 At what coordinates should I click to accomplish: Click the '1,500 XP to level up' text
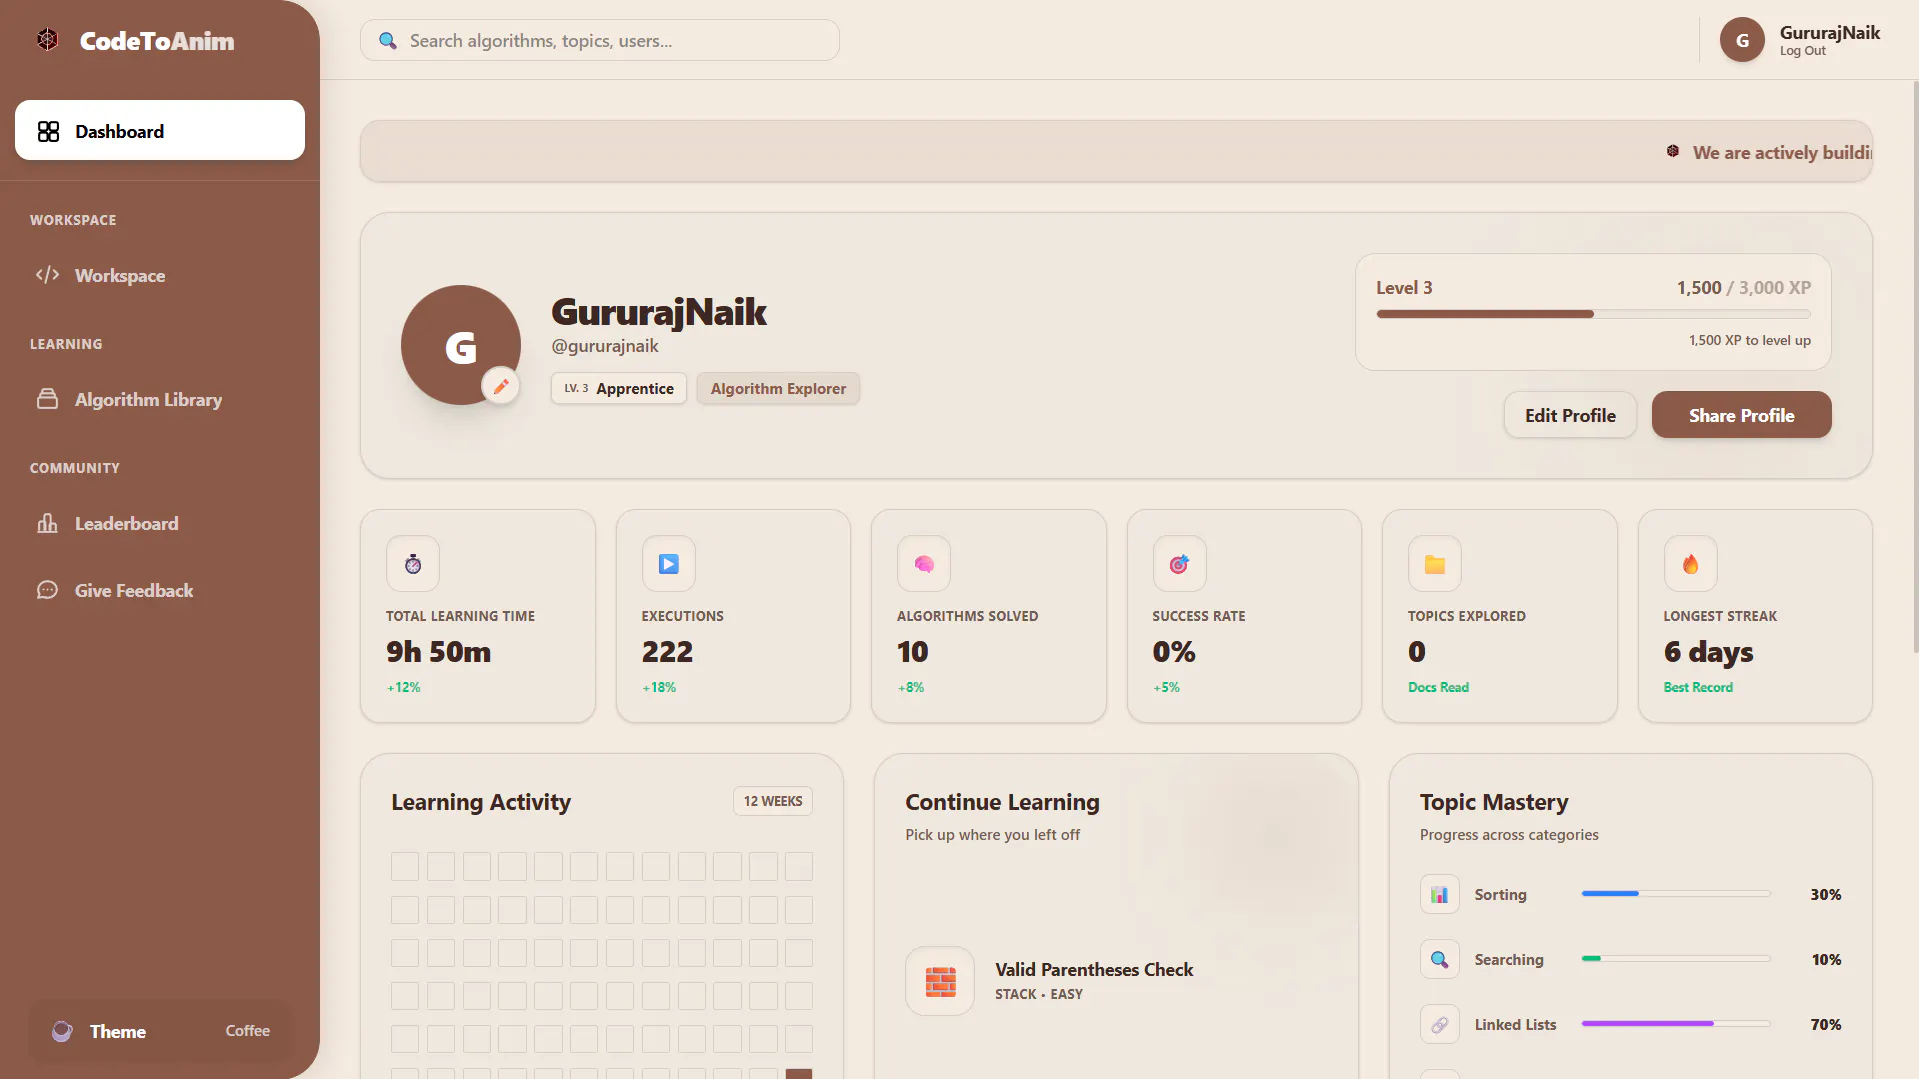pyautogui.click(x=1749, y=340)
